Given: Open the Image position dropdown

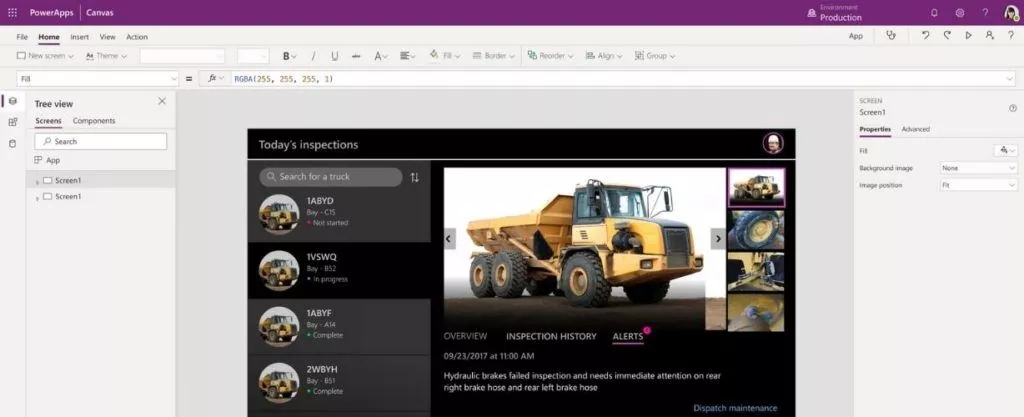Looking at the screenshot, I should click(x=978, y=186).
